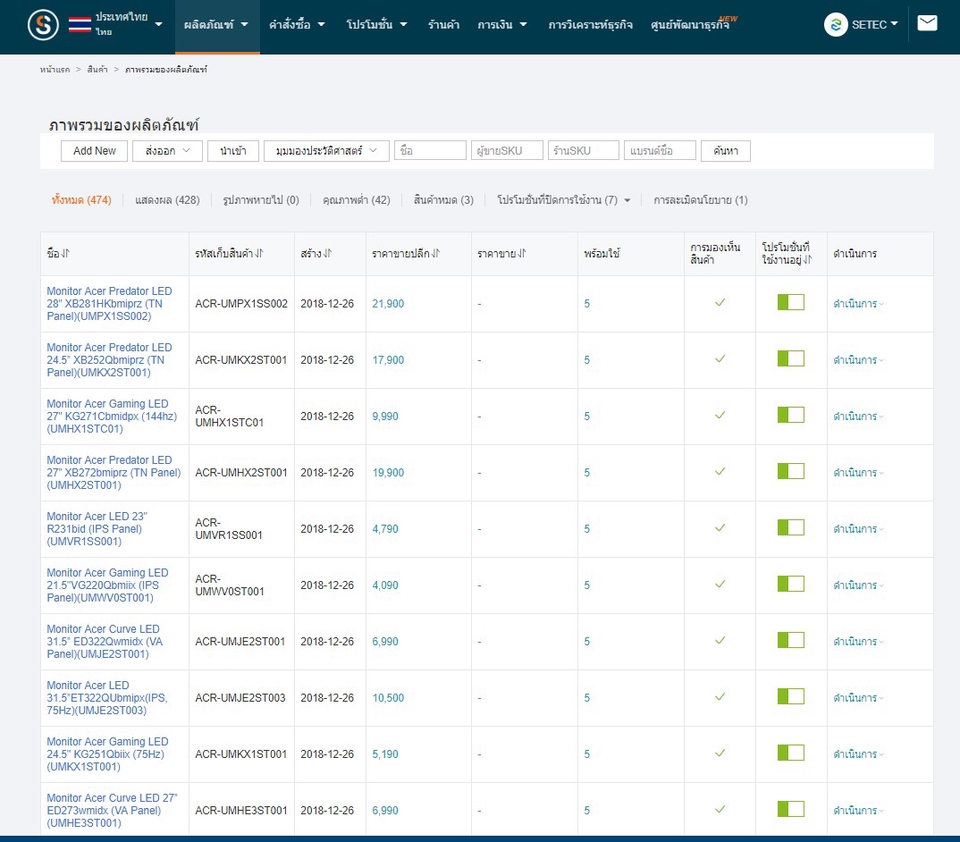This screenshot has height=842, width=960.
Task: Toggle active switch for ACR-UMVR1SS001
Action: point(791,528)
